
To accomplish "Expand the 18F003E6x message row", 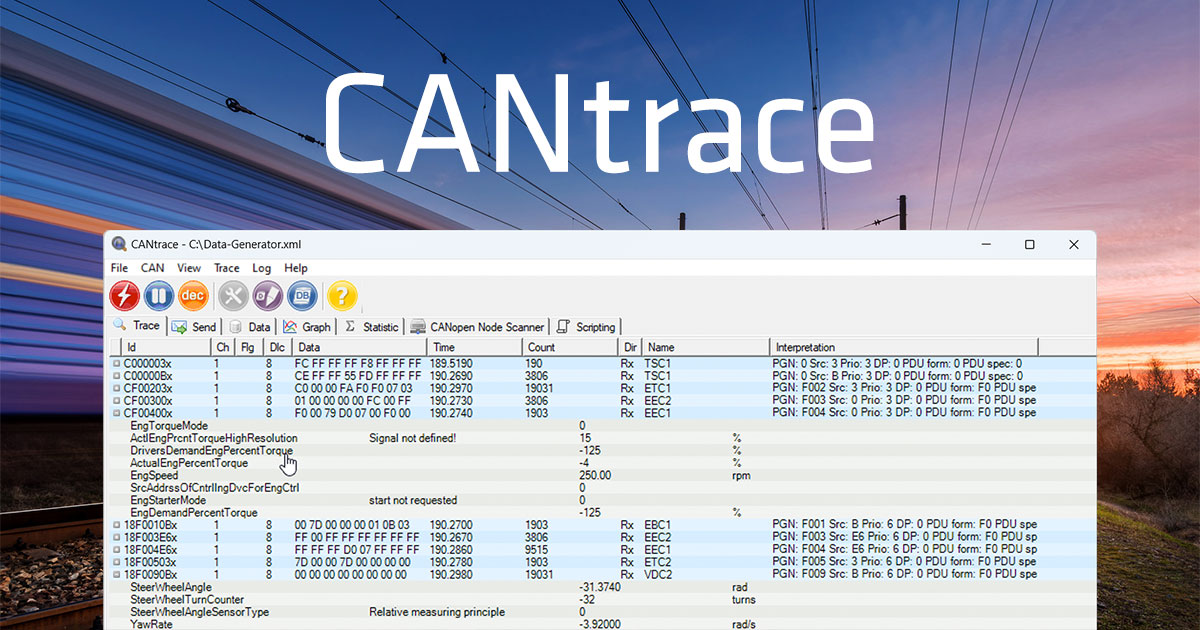I will [116, 537].
